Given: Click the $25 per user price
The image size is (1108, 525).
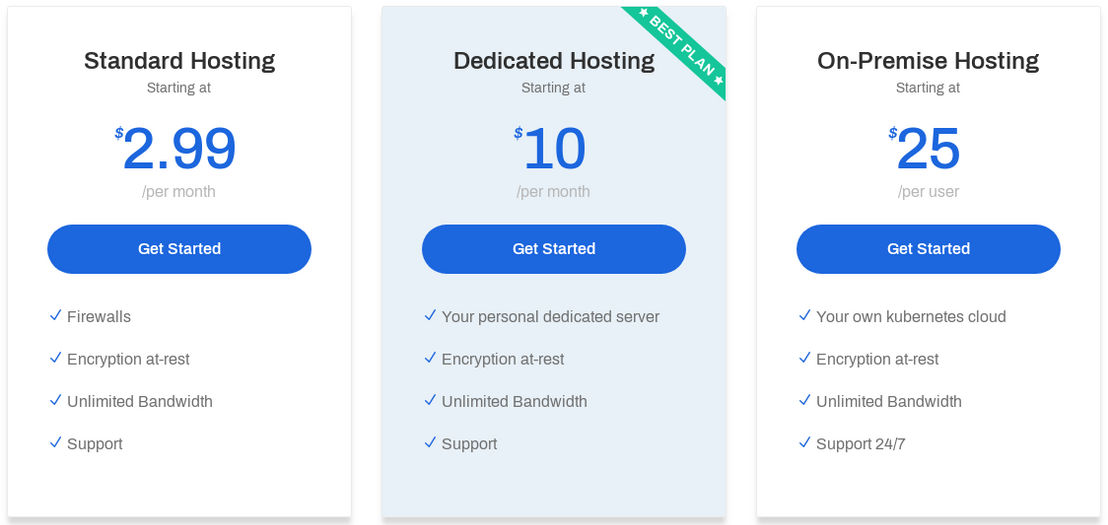Looking at the screenshot, I should 924,148.
